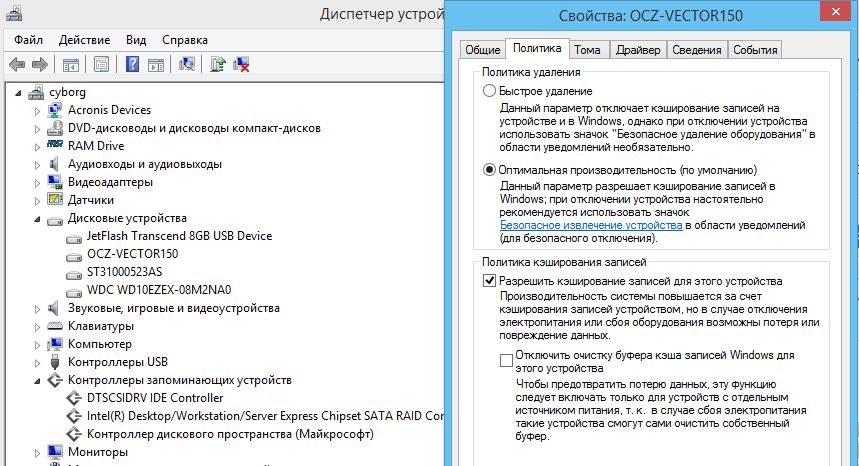Collapse Дисковые устройства node arrow
859x466 pixels.
pyautogui.click(x=37, y=219)
